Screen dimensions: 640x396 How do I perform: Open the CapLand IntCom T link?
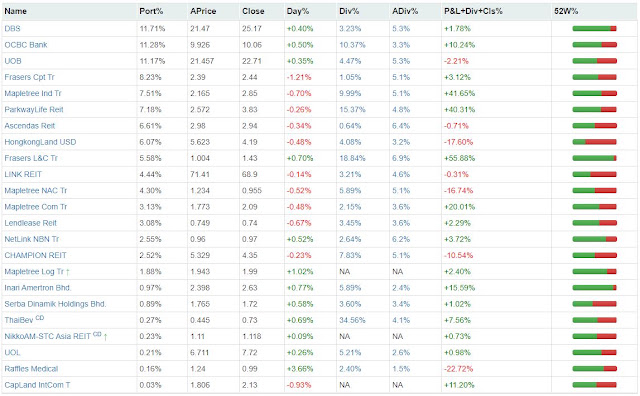37,385
